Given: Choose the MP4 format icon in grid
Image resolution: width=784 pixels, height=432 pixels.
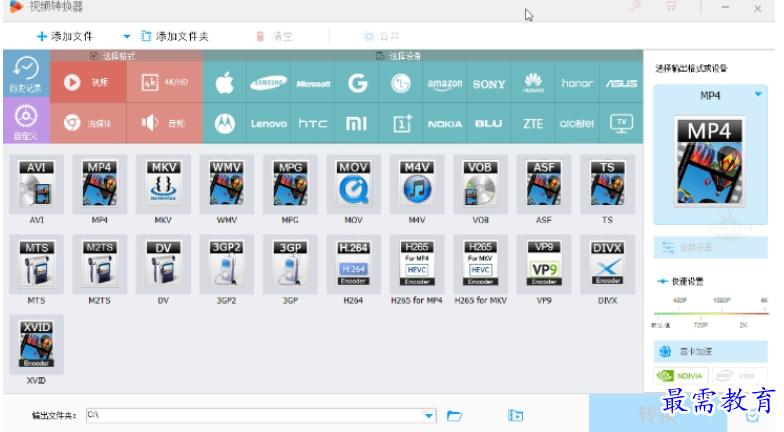Looking at the screenshot, I should pos(100,184).
